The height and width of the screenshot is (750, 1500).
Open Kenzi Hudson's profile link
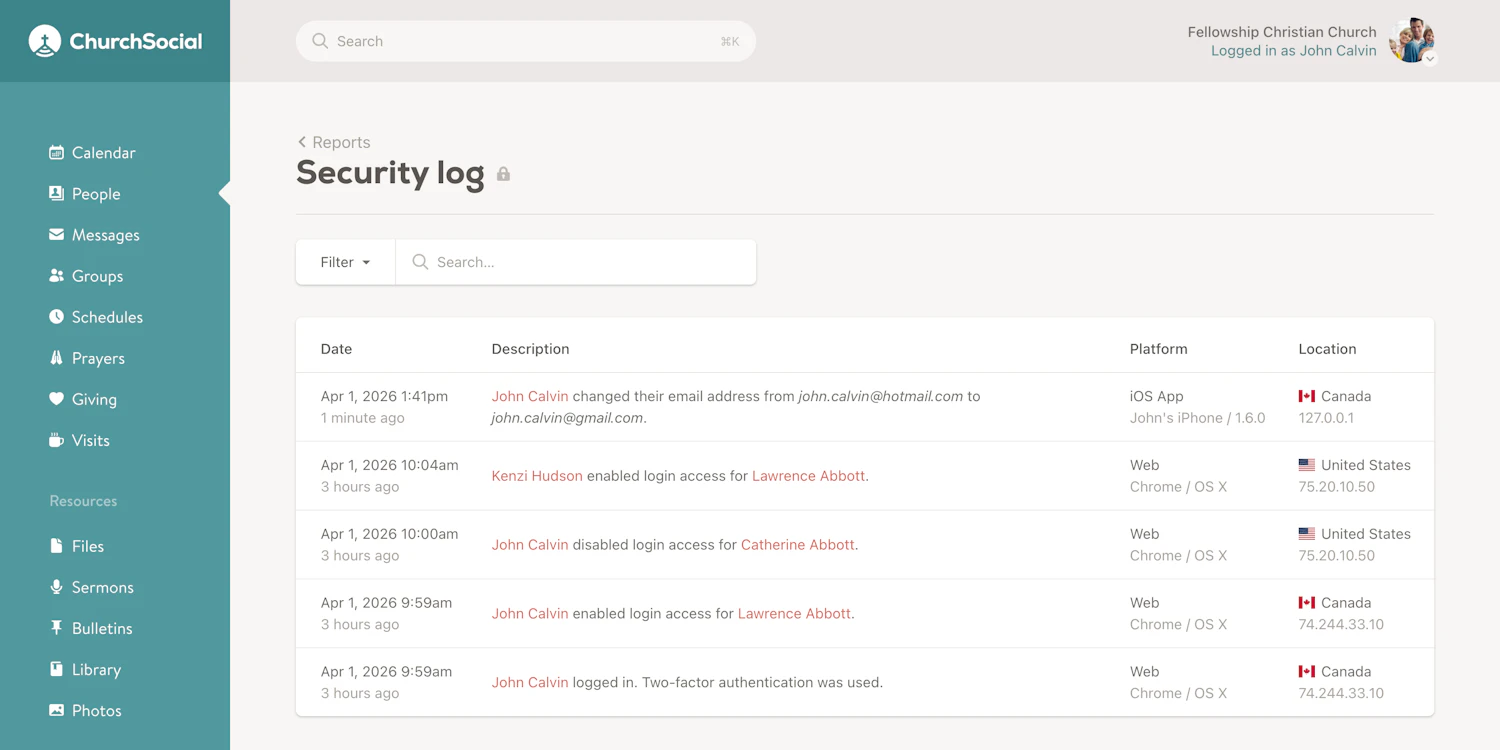tap(537, 475)
